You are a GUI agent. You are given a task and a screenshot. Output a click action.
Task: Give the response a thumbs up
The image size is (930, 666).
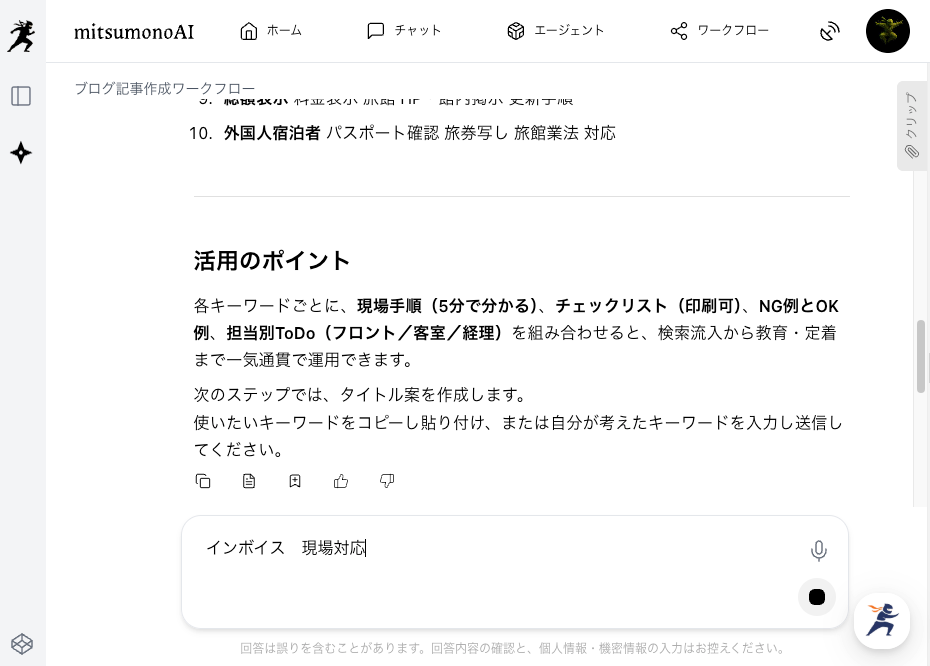point(341,481)
